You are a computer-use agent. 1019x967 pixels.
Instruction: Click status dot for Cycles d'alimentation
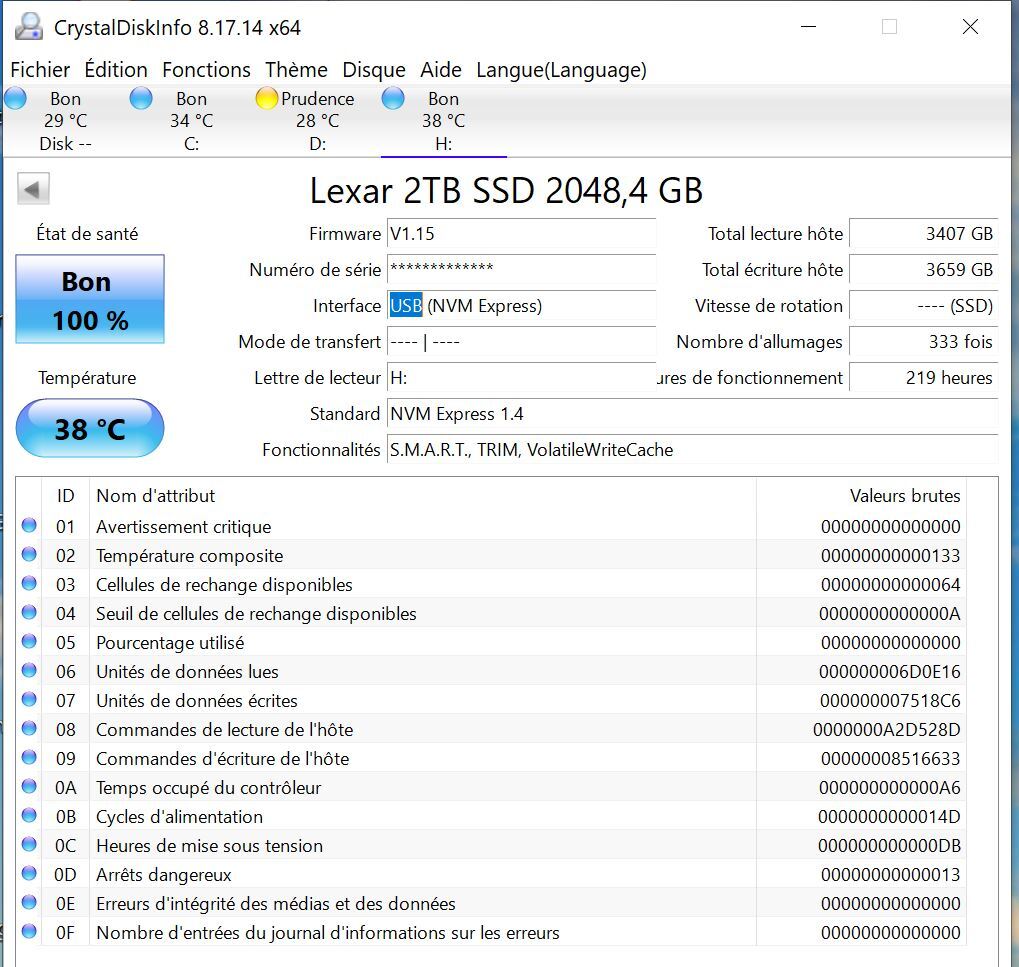click(x=29, y=815)
